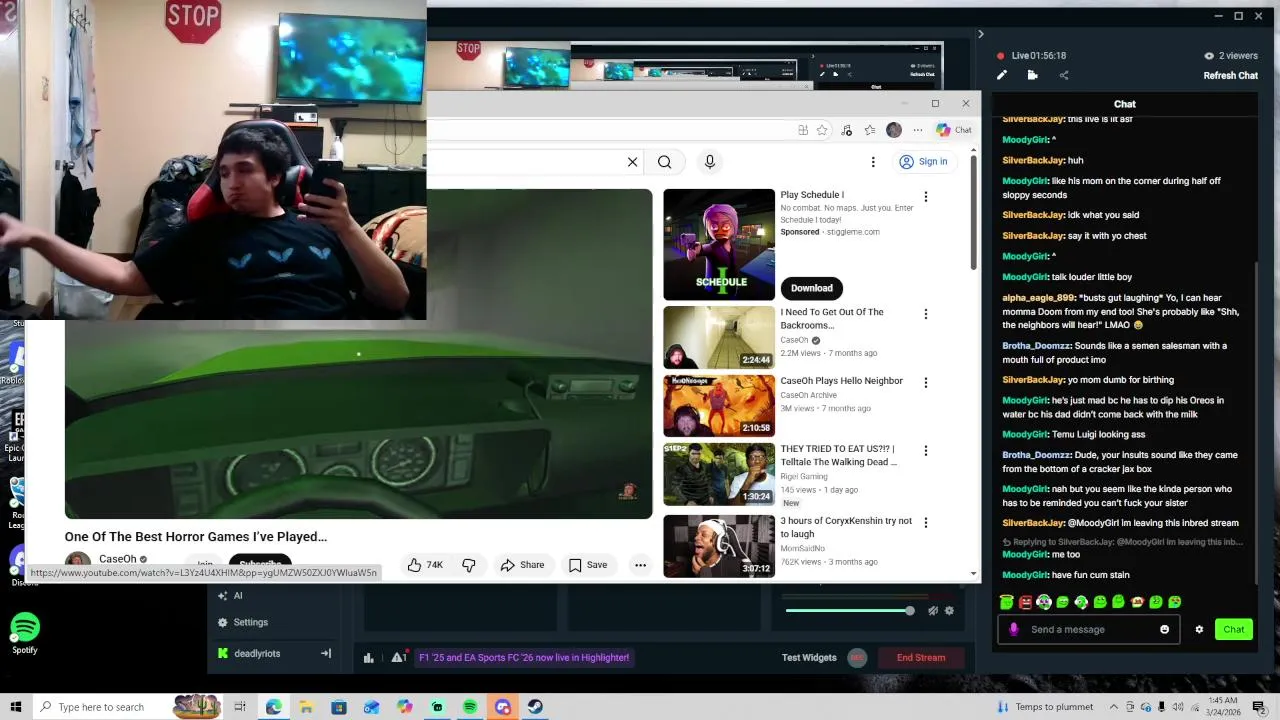The height and width of the screenshot is (720, 1280).
Task: Click green Chat send button
Action: 1233,629
